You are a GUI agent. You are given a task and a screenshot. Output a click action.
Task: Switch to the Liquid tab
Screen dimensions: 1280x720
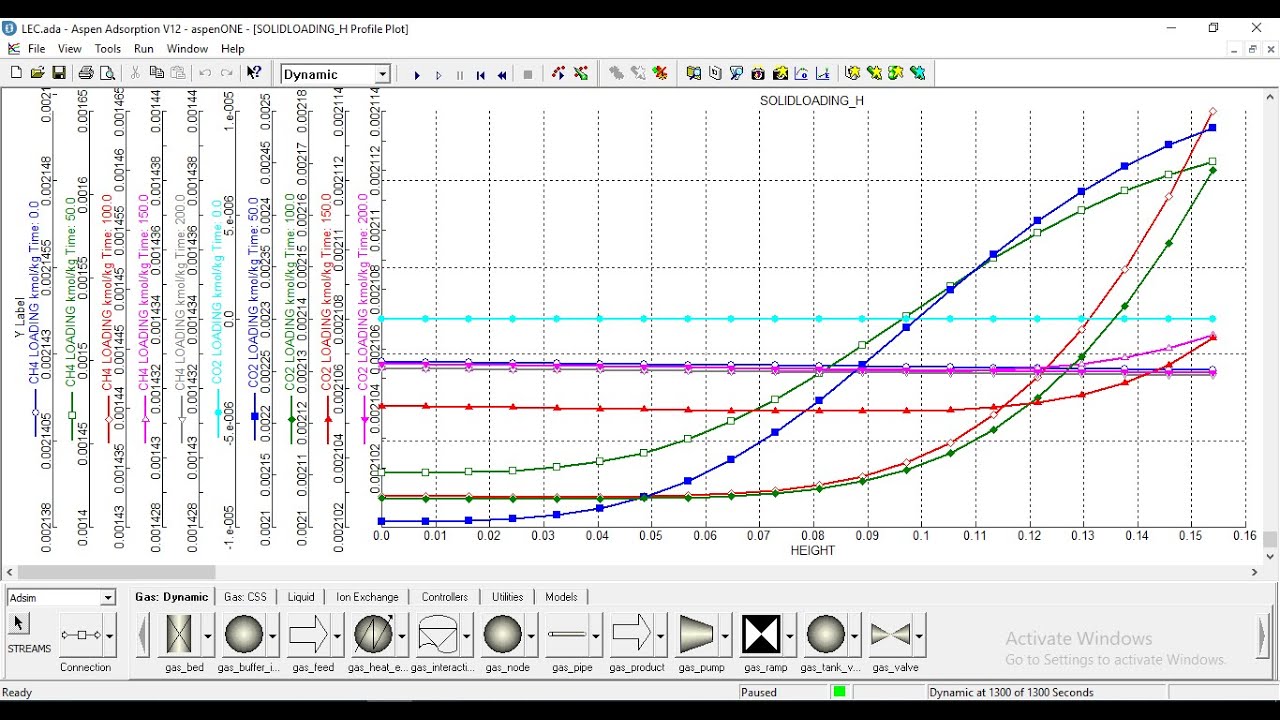pos(301,597)
